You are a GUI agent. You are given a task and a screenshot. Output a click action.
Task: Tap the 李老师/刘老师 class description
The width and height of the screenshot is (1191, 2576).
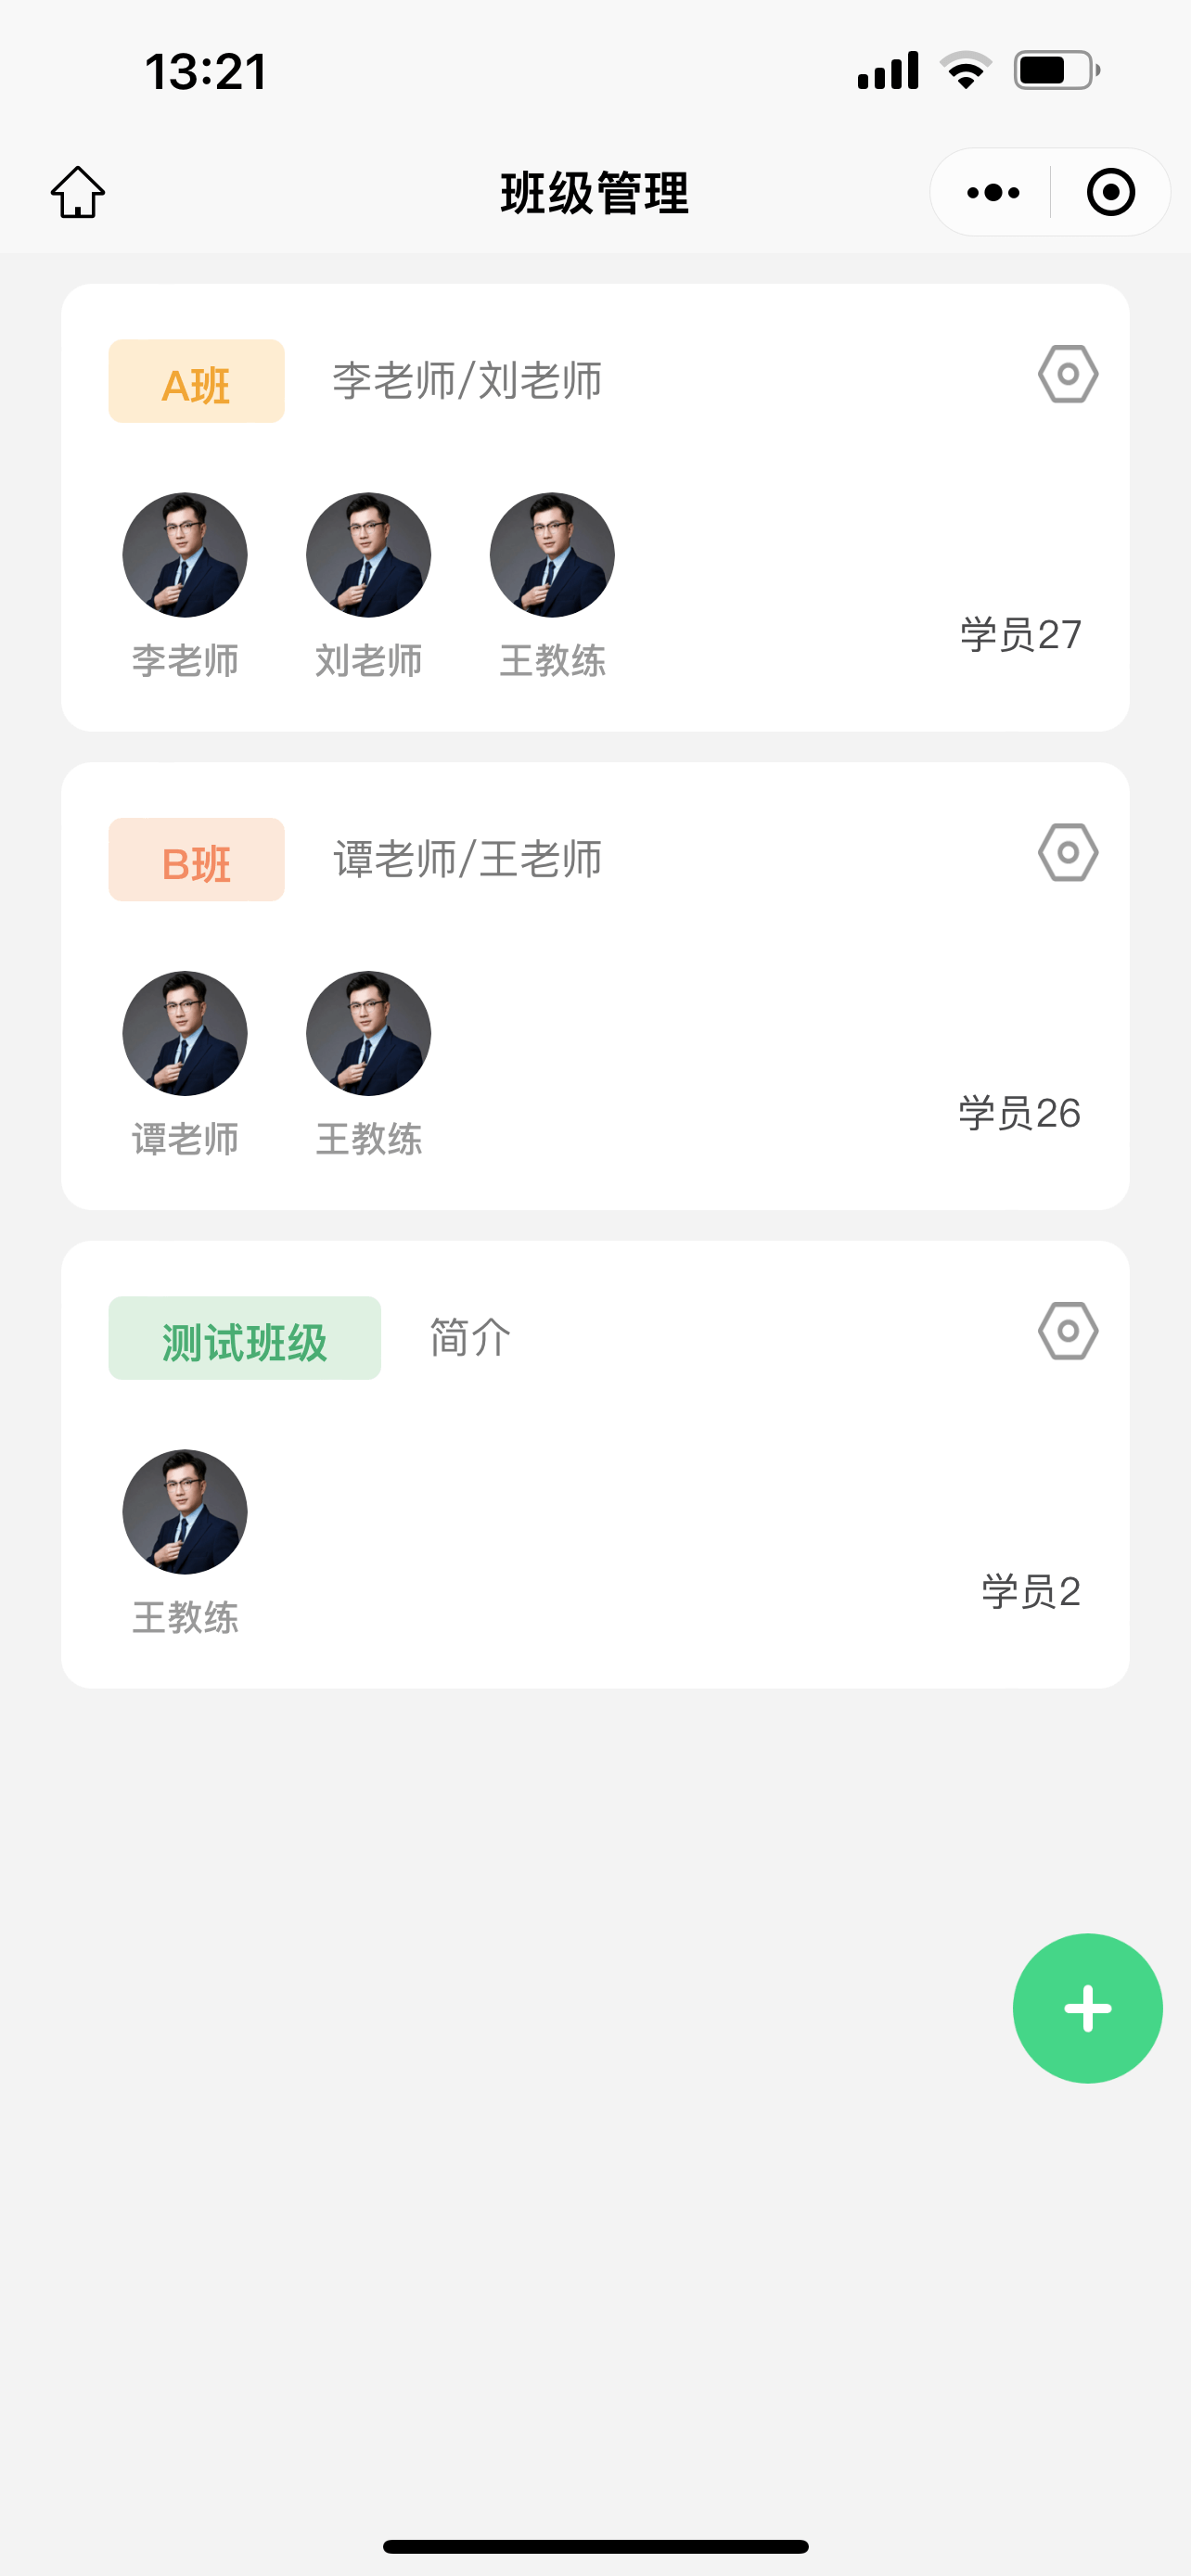(467, 382)
